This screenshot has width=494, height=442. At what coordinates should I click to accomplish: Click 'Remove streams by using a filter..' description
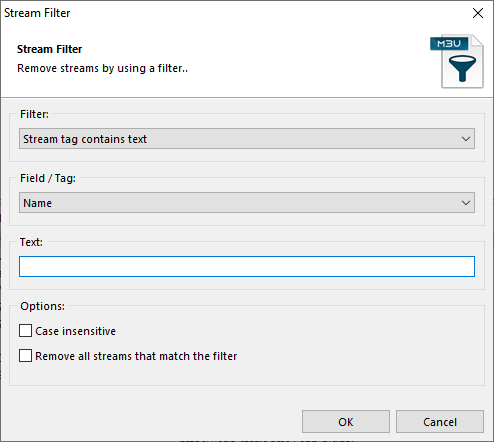tap(102, 68)
